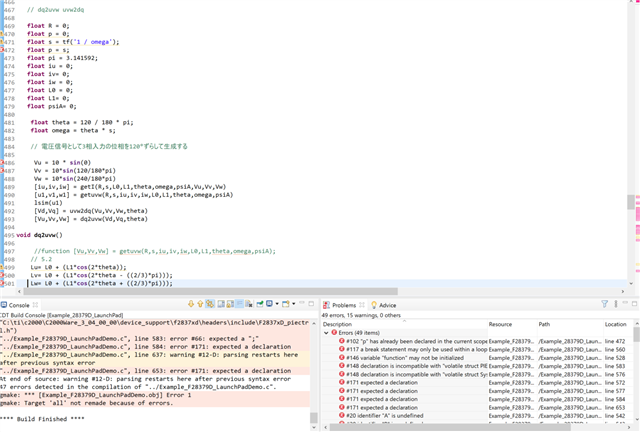This screenshot has height=432, width=640.
Task: Minimize the Problems view
Action: tap(625, 303)
